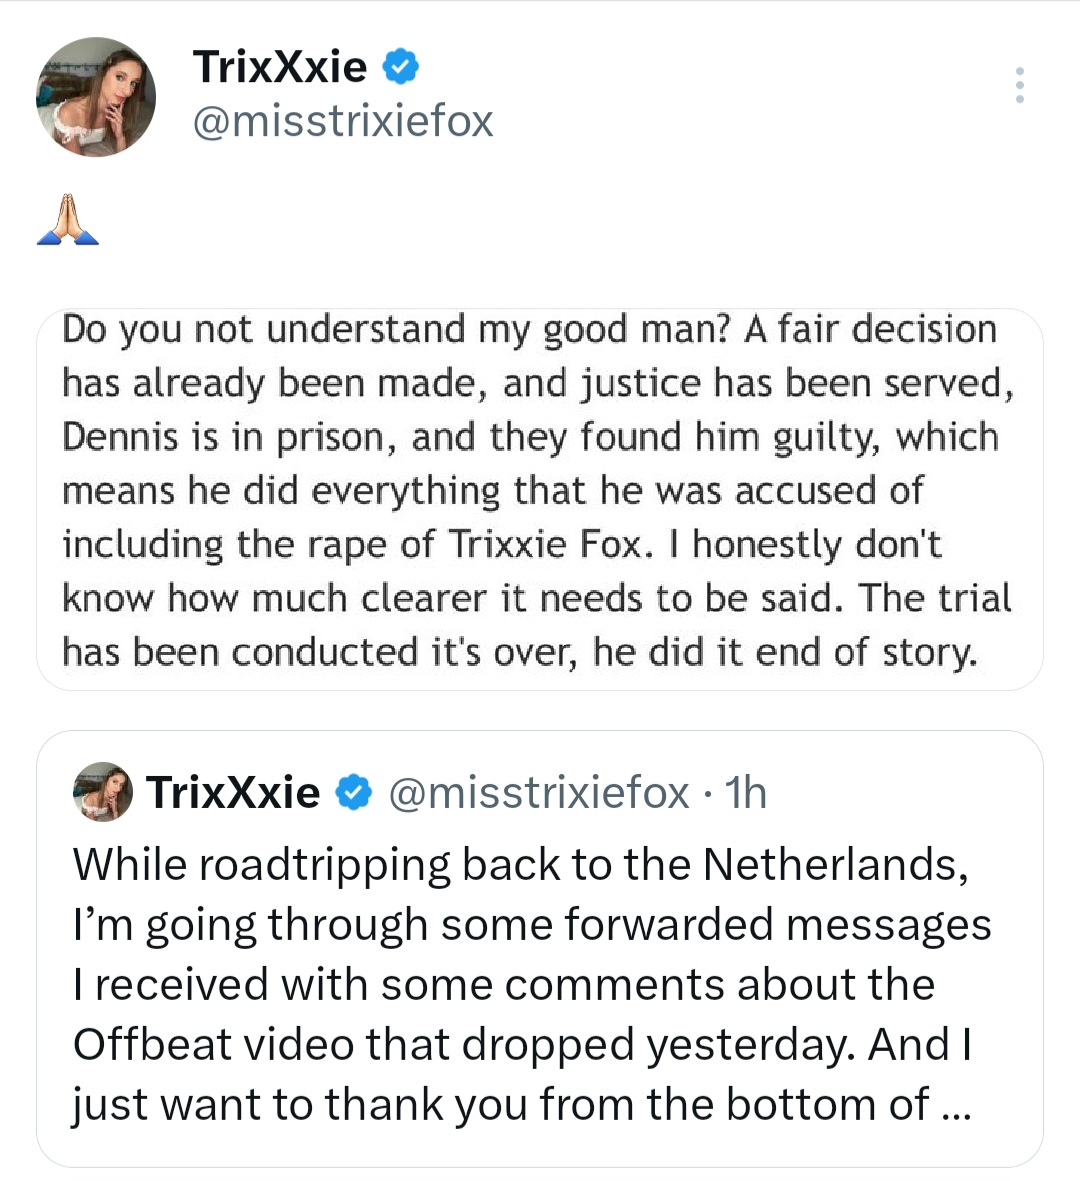Click the word "Netherlands" in the quoted tweet
1080x1181 pixels.
[x=836, y=865]
